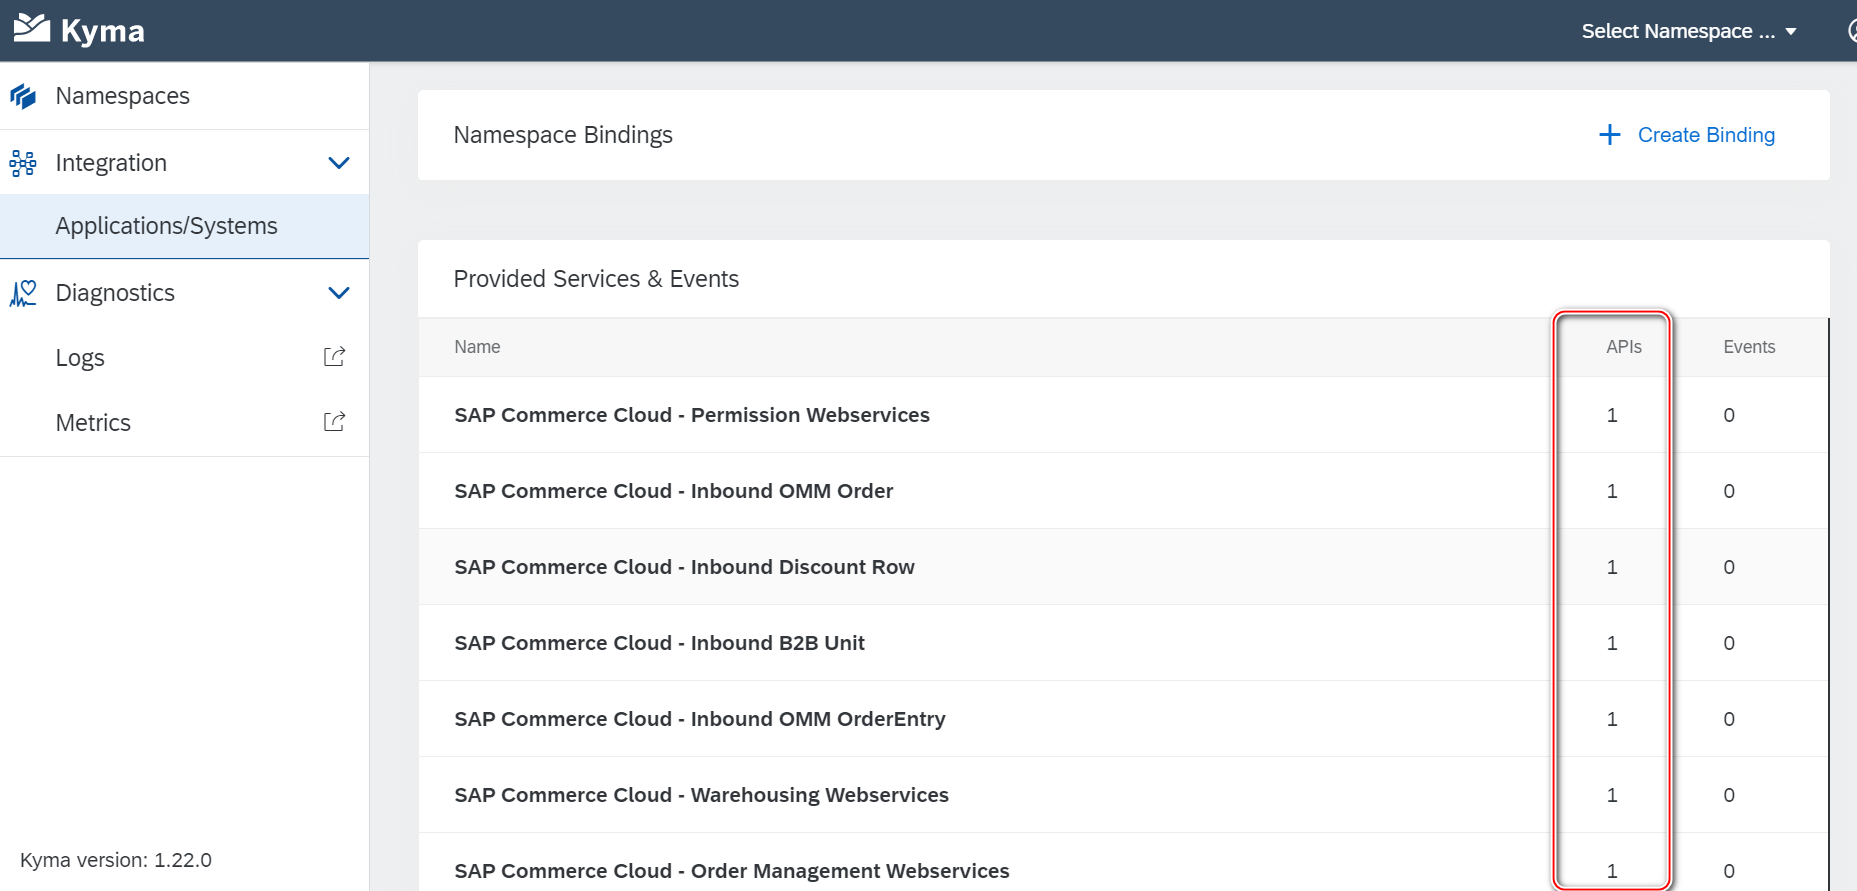Select the APIs column header
This screenshot has width=1857, height=891.
click(x=1624, y=347)
